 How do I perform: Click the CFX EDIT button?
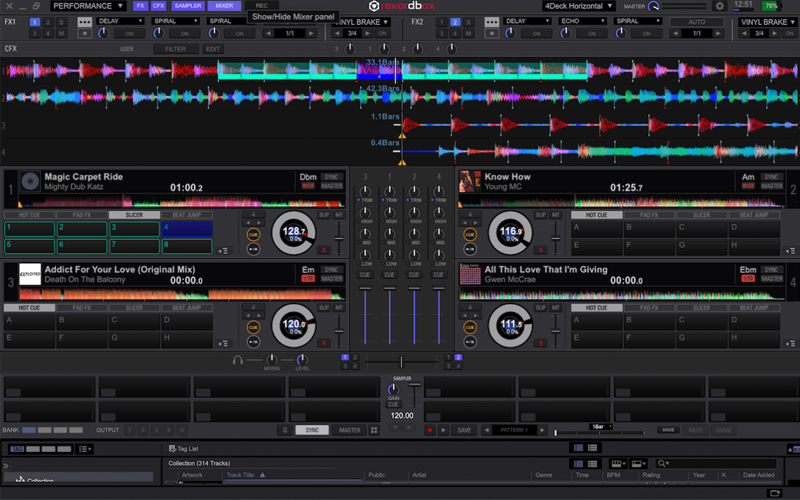click(x=212, y=49)
